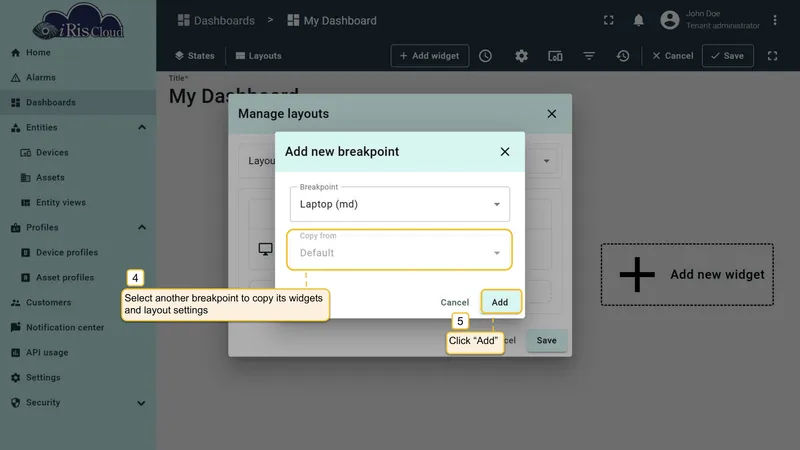800x450 pixels.
Task: Open dashboard States
Action: [195, 56]
